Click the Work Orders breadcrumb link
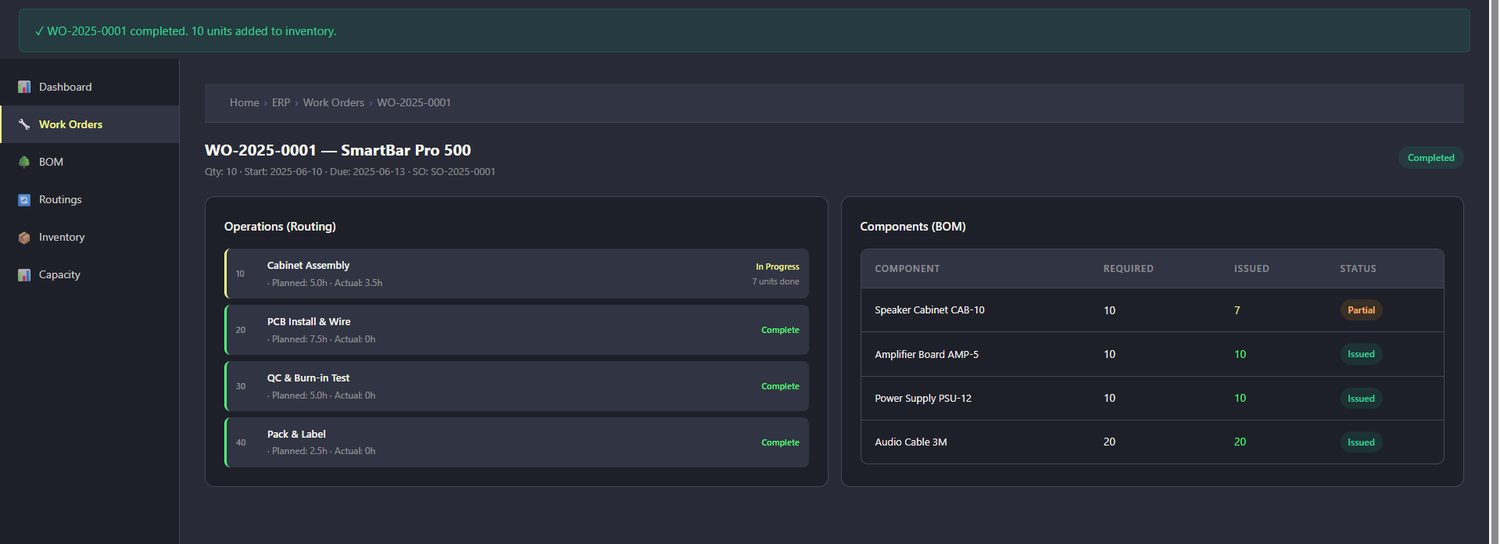1500x544 pixels. click(x=333, y=103)
